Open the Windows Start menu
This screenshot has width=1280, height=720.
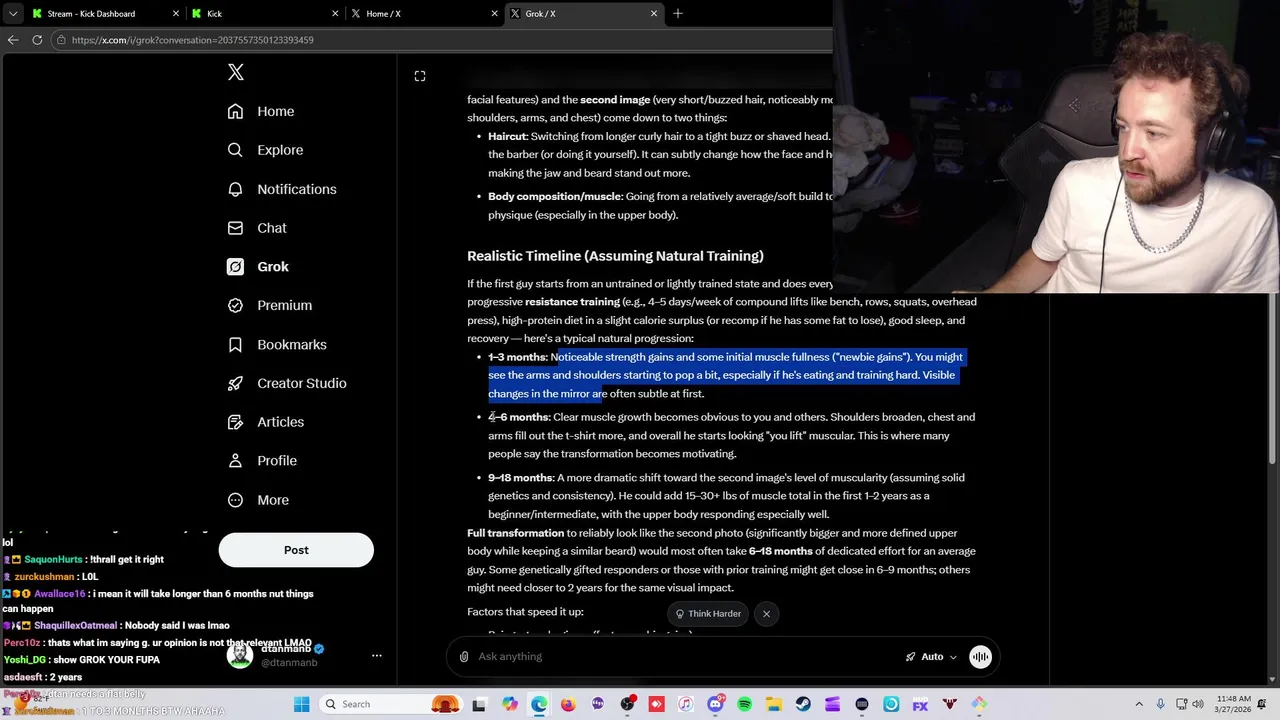pyautogui.click(x=301, y=704)
